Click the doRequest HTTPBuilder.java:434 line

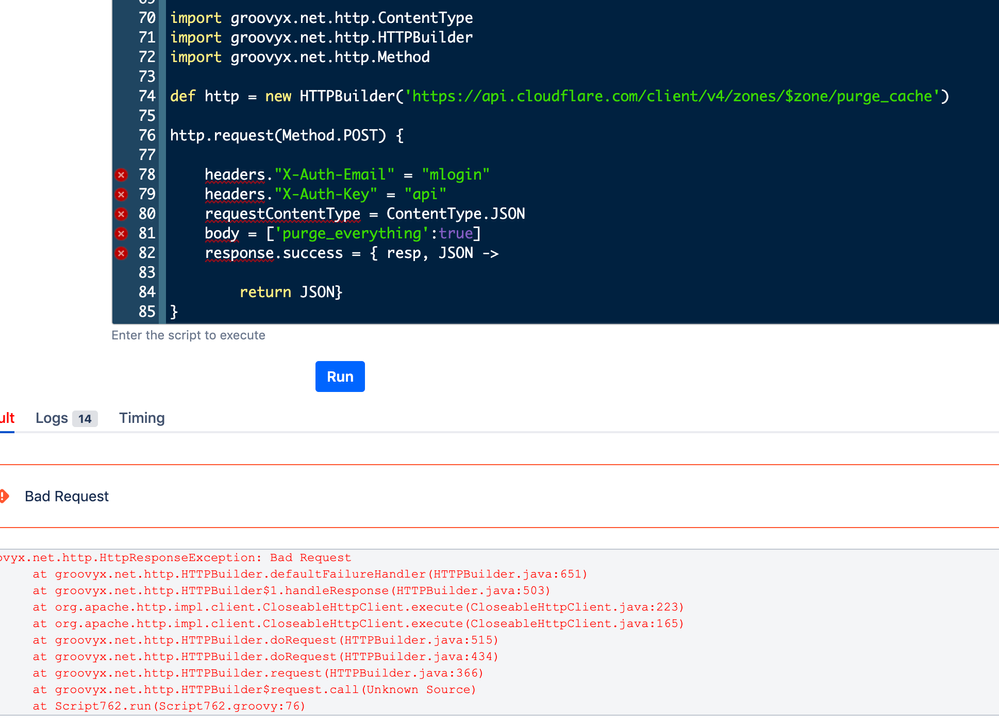coord(265,657)
